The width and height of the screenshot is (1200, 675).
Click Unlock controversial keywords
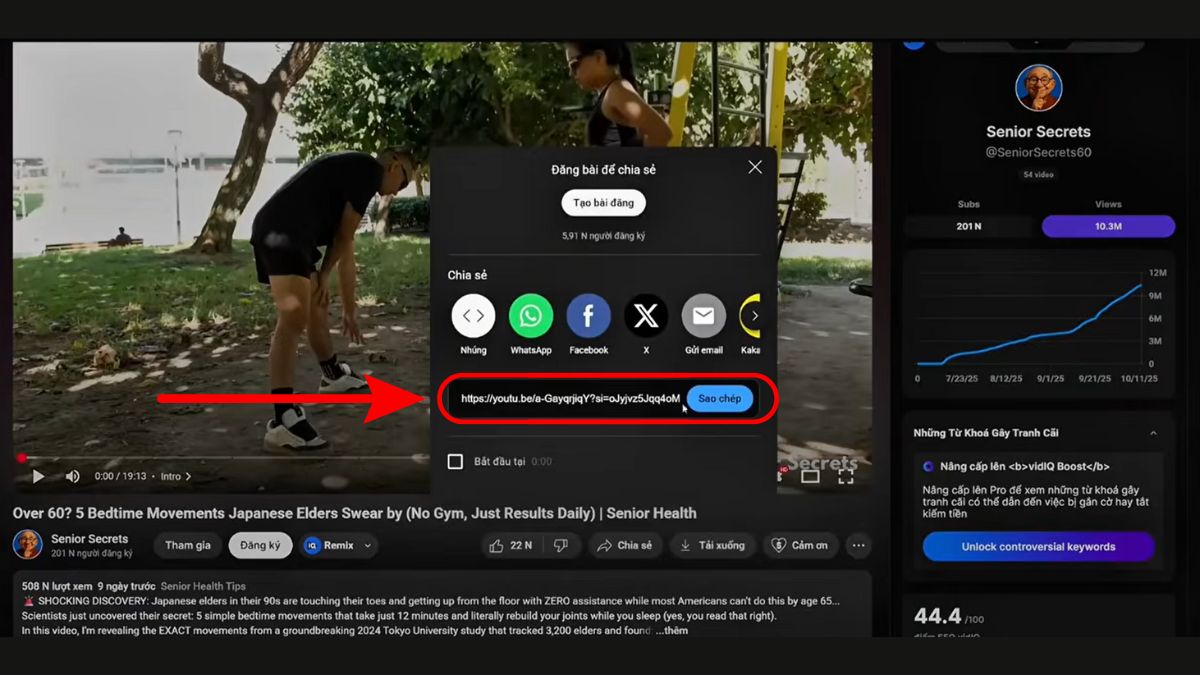pyautogui.click(x=1038, y=546)
